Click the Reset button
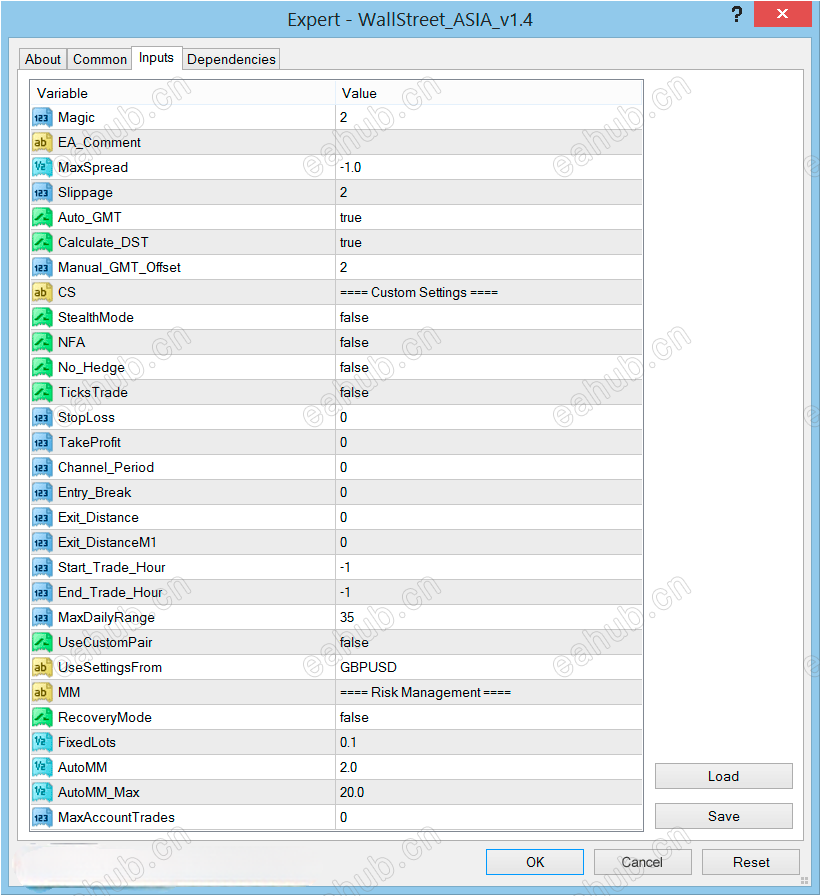 coord(751,862)
